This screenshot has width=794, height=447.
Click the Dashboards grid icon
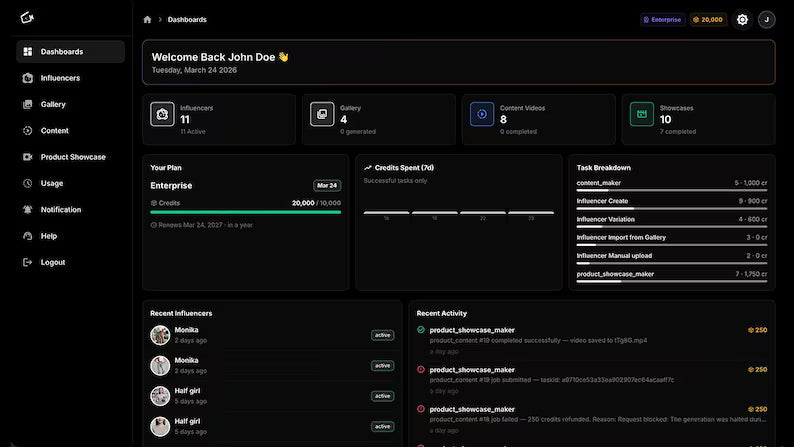coord(28,52)
